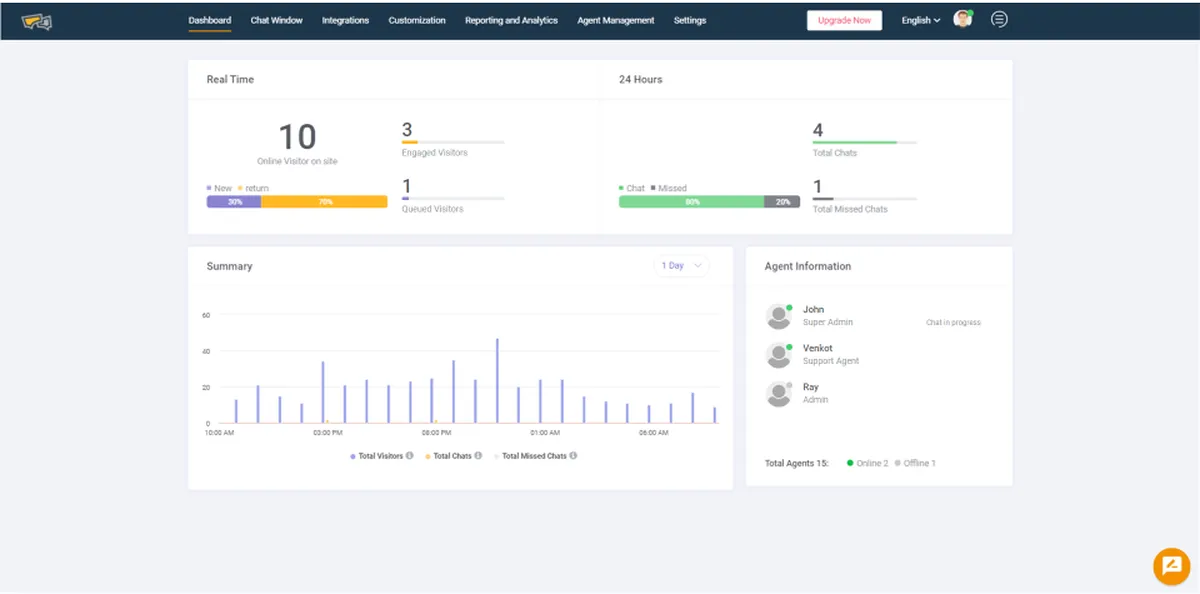The image size is (1200, 594).
Task: Expand the English language dropdown
Action: pos(921,20)
